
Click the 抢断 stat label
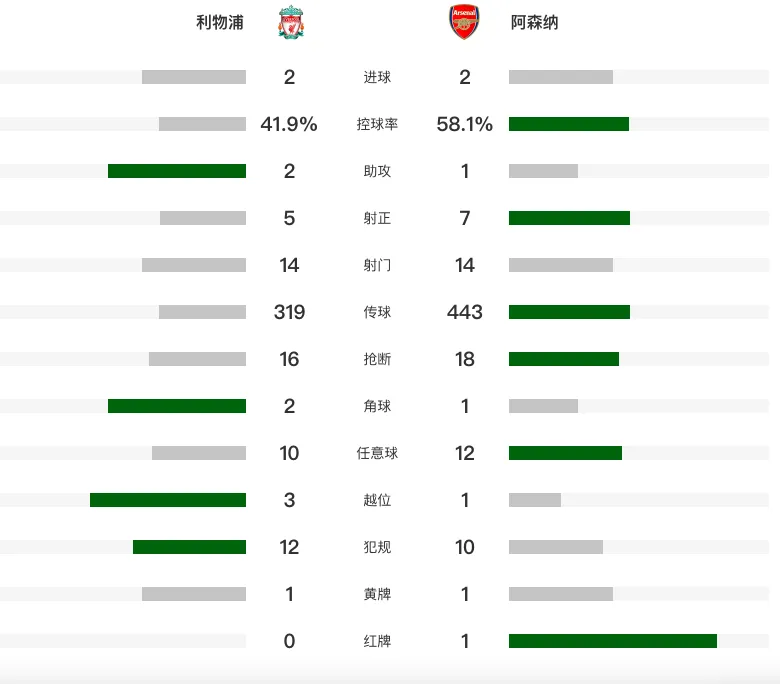point(377,359)
